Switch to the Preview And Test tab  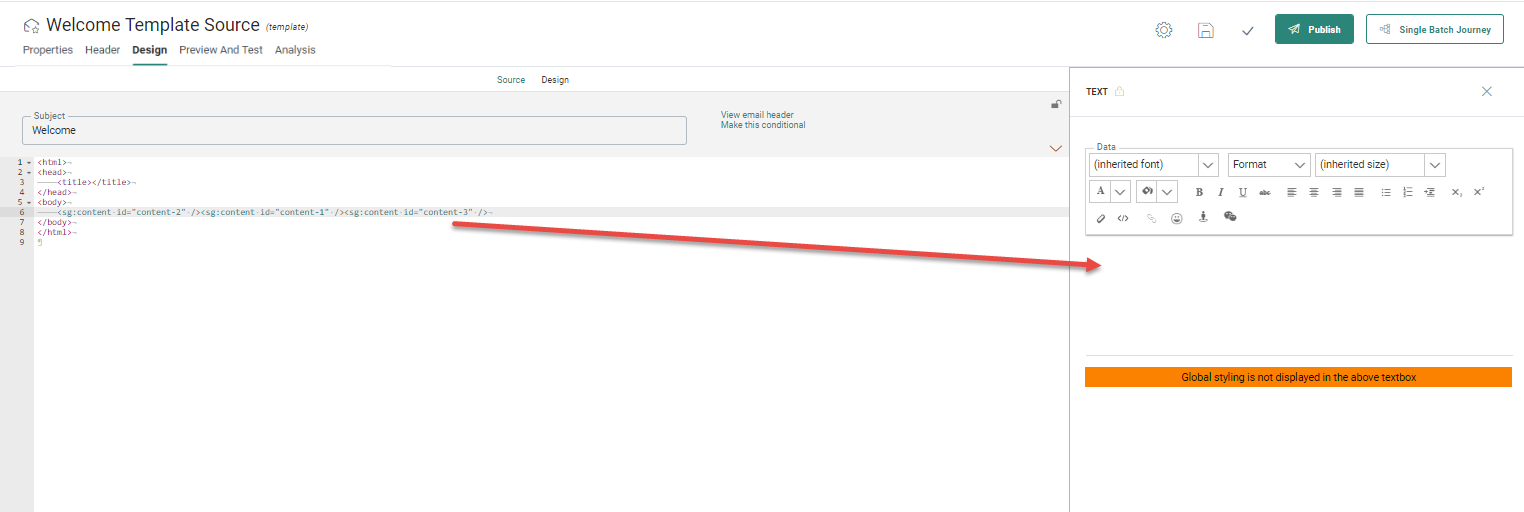click(220, 50)
